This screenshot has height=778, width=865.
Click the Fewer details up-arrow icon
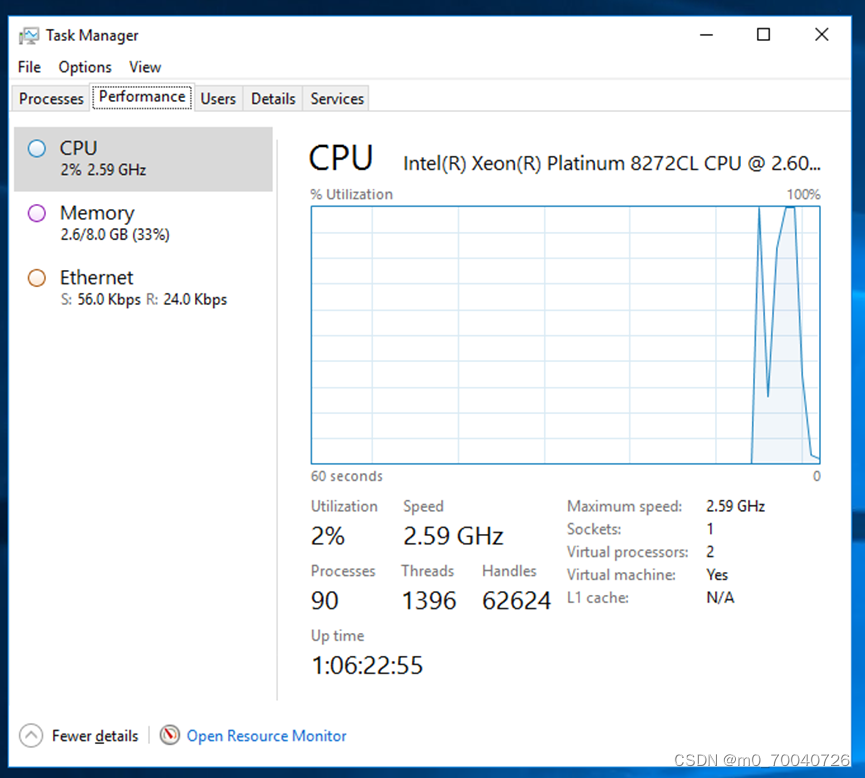pos(31,736)
